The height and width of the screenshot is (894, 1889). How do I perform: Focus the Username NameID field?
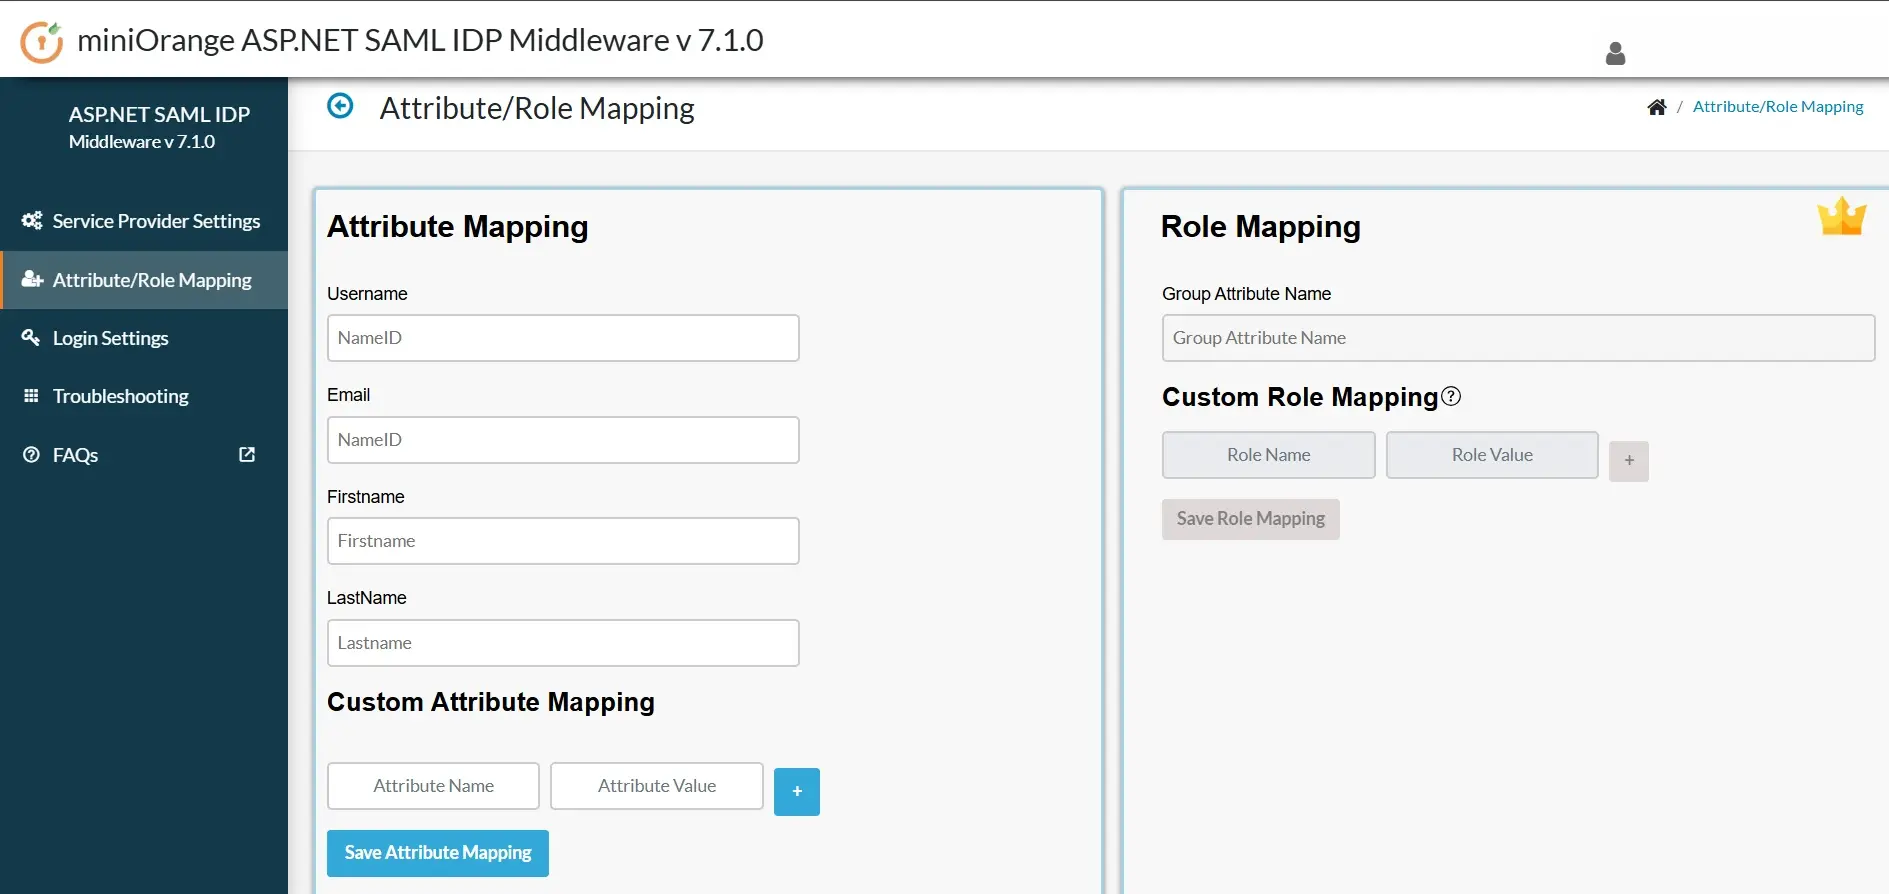coord(563,338)
